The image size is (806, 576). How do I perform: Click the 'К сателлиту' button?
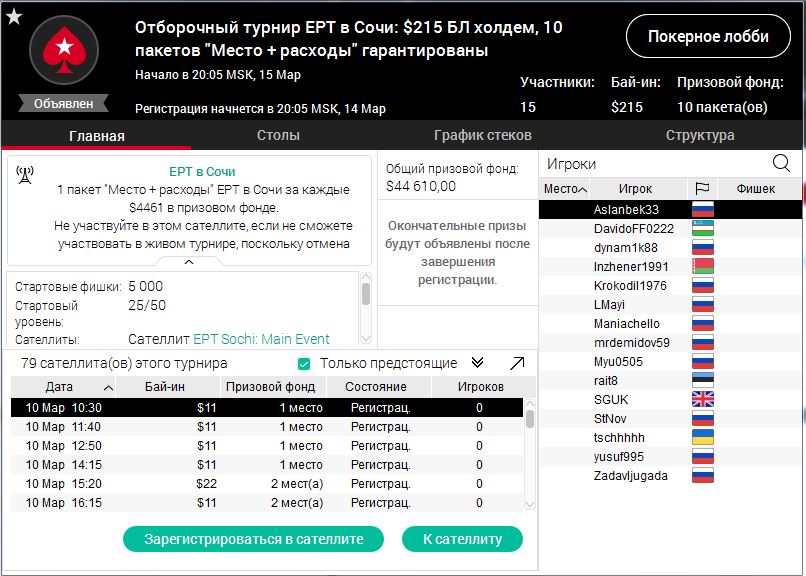[x=462, y=539]
